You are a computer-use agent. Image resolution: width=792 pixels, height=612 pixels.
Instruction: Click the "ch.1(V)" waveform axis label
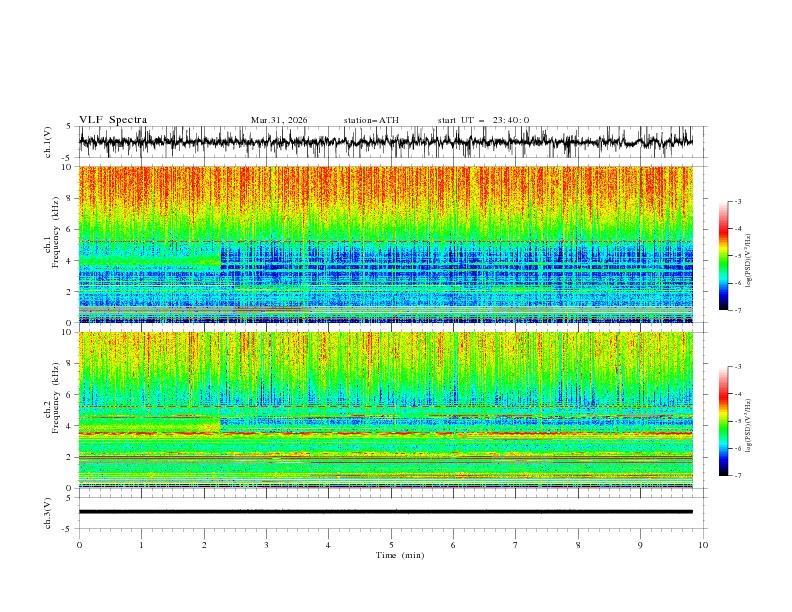pos(48,142)
